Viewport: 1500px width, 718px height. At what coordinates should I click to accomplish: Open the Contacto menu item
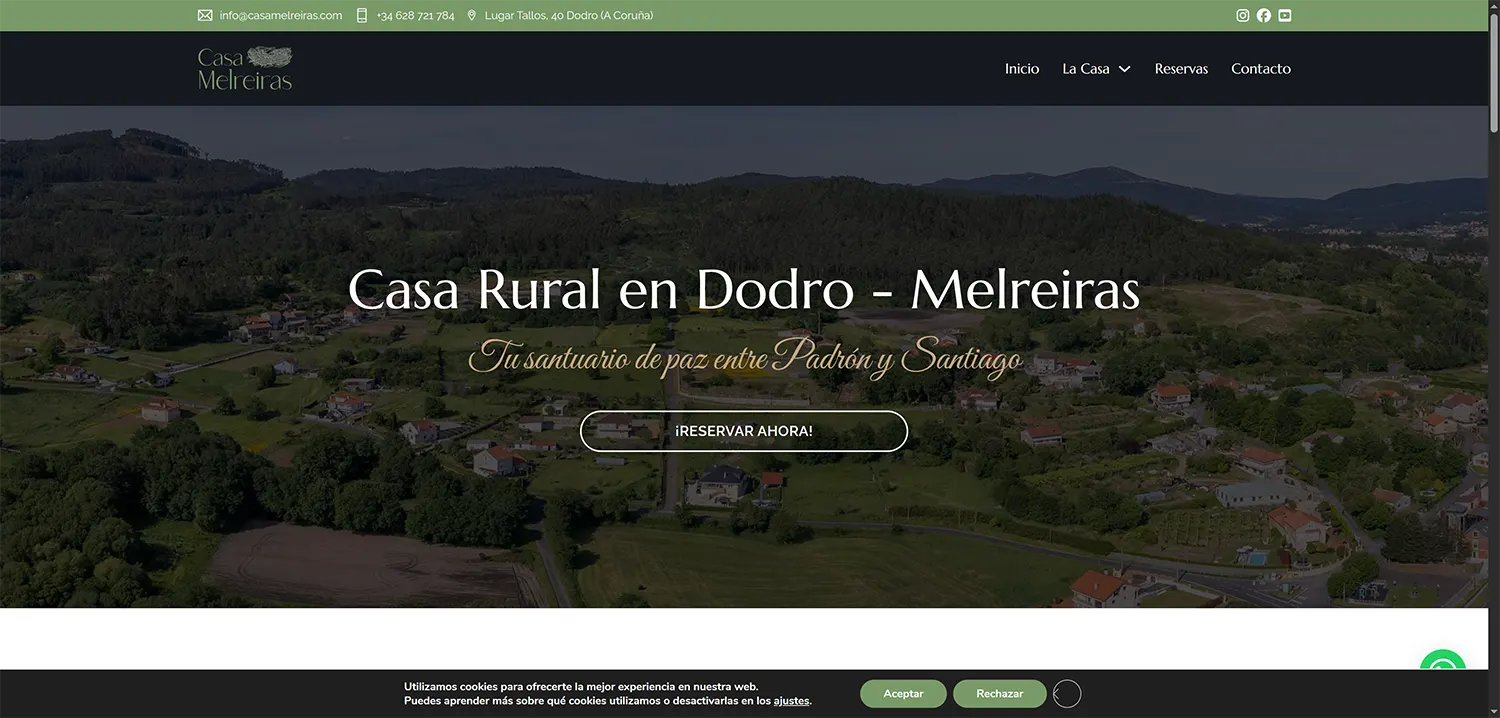pos(1261,68)
